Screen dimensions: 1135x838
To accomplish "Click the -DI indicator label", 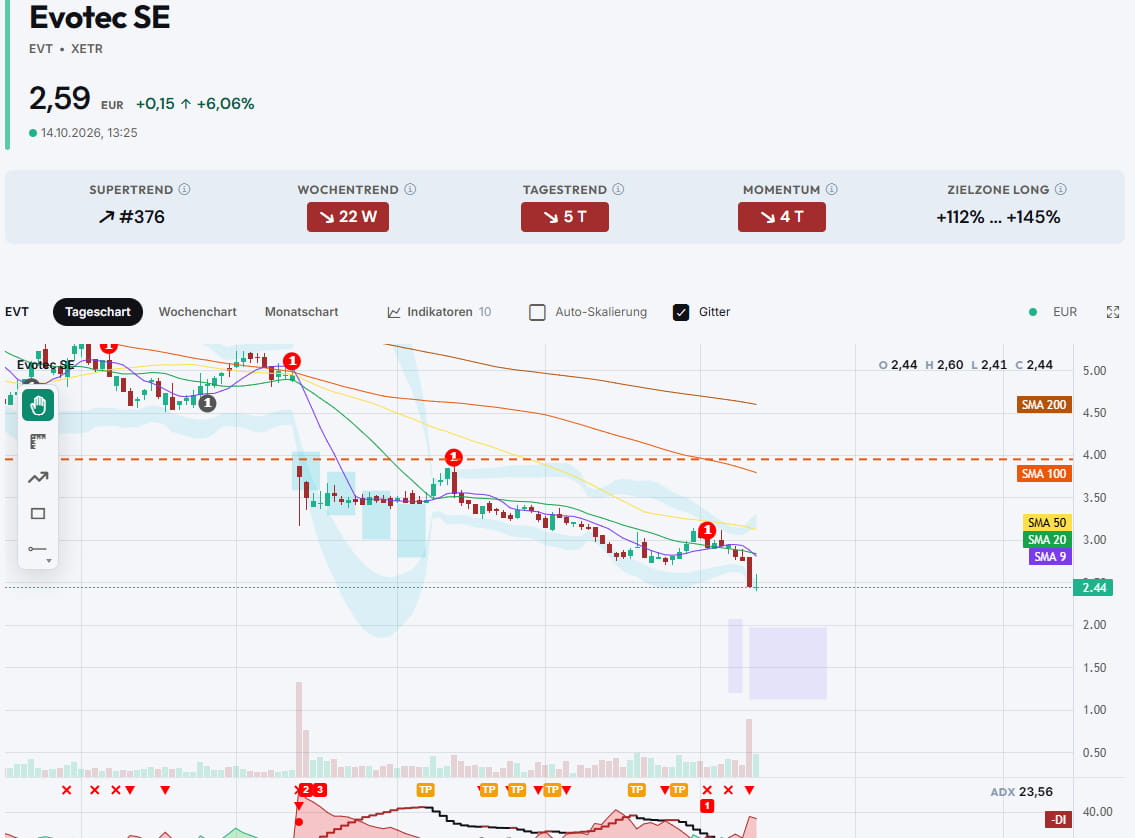I will (1059, 820).
